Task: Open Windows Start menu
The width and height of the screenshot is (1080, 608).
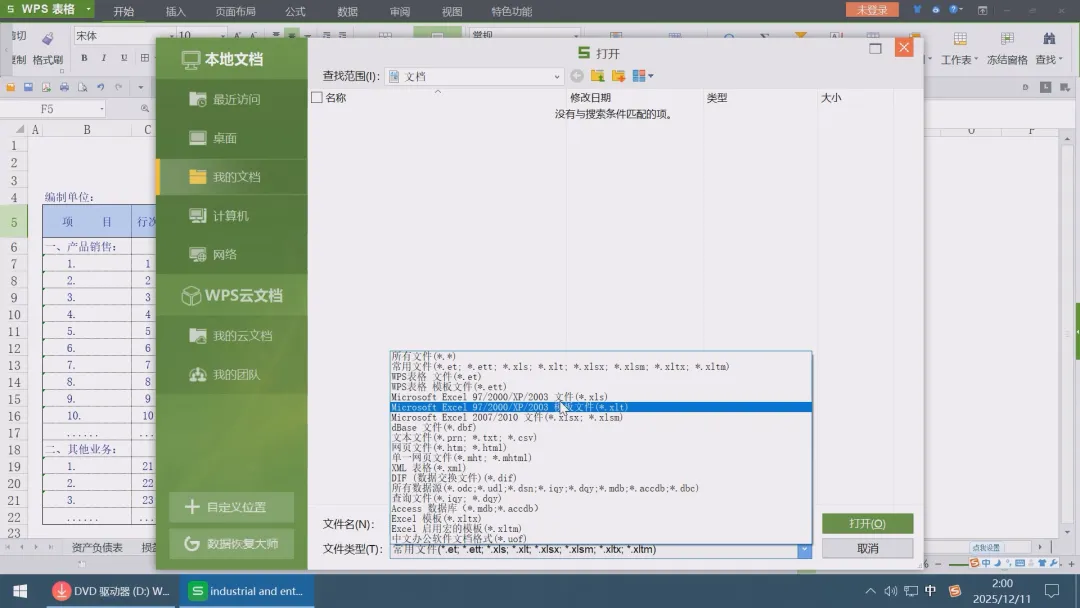Action: pos(20,591)
